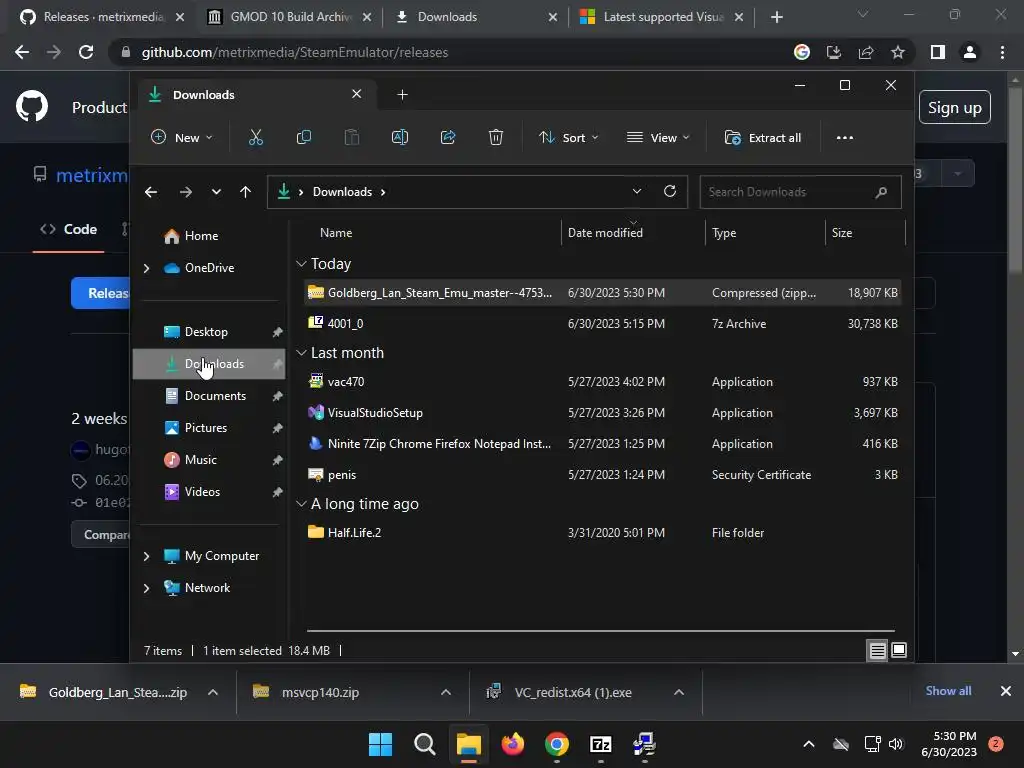Select Pictures in navigation pane
Viewport: 1024px width, 768px height.
pos(209,428)
